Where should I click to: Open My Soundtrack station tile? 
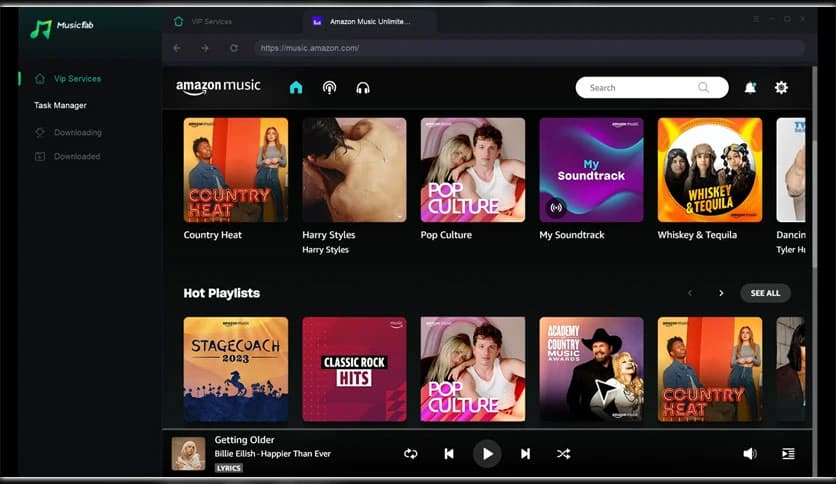click(x=591, y=170)
